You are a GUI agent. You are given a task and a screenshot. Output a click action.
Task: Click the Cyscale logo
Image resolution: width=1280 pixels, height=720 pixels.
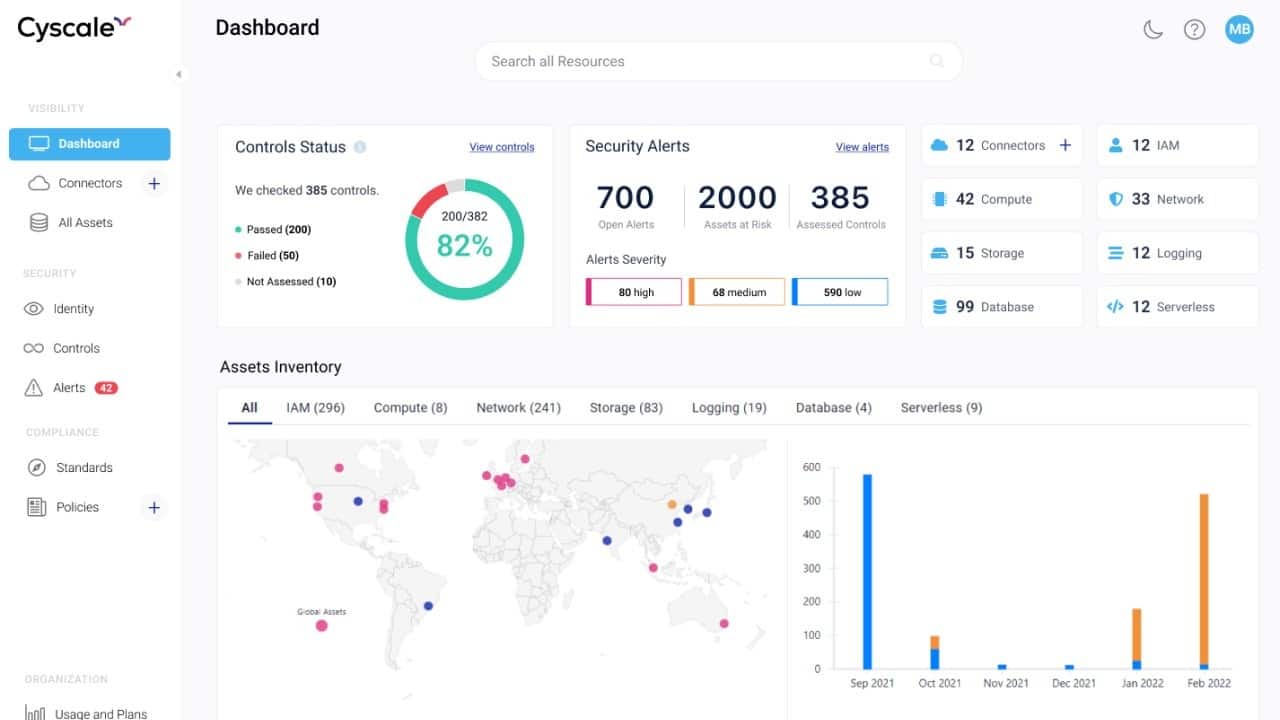coord(74,27)
